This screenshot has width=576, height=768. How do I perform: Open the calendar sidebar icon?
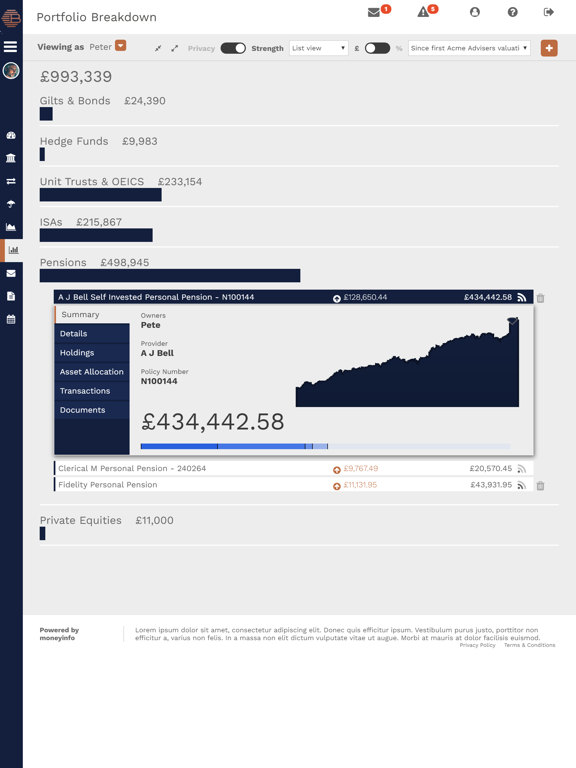[x=11, y=319]
